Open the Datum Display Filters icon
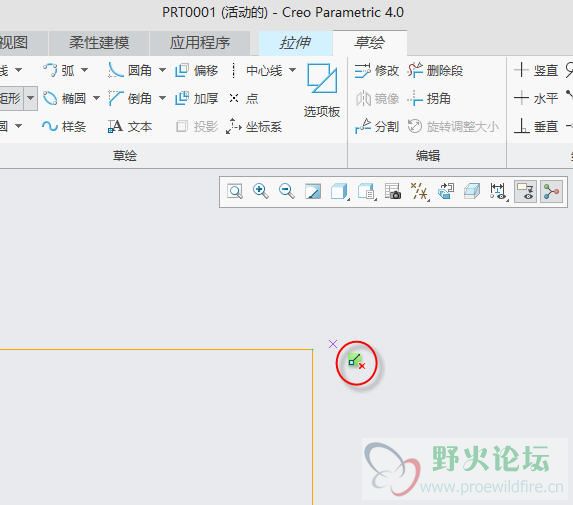 pos(420,191)
